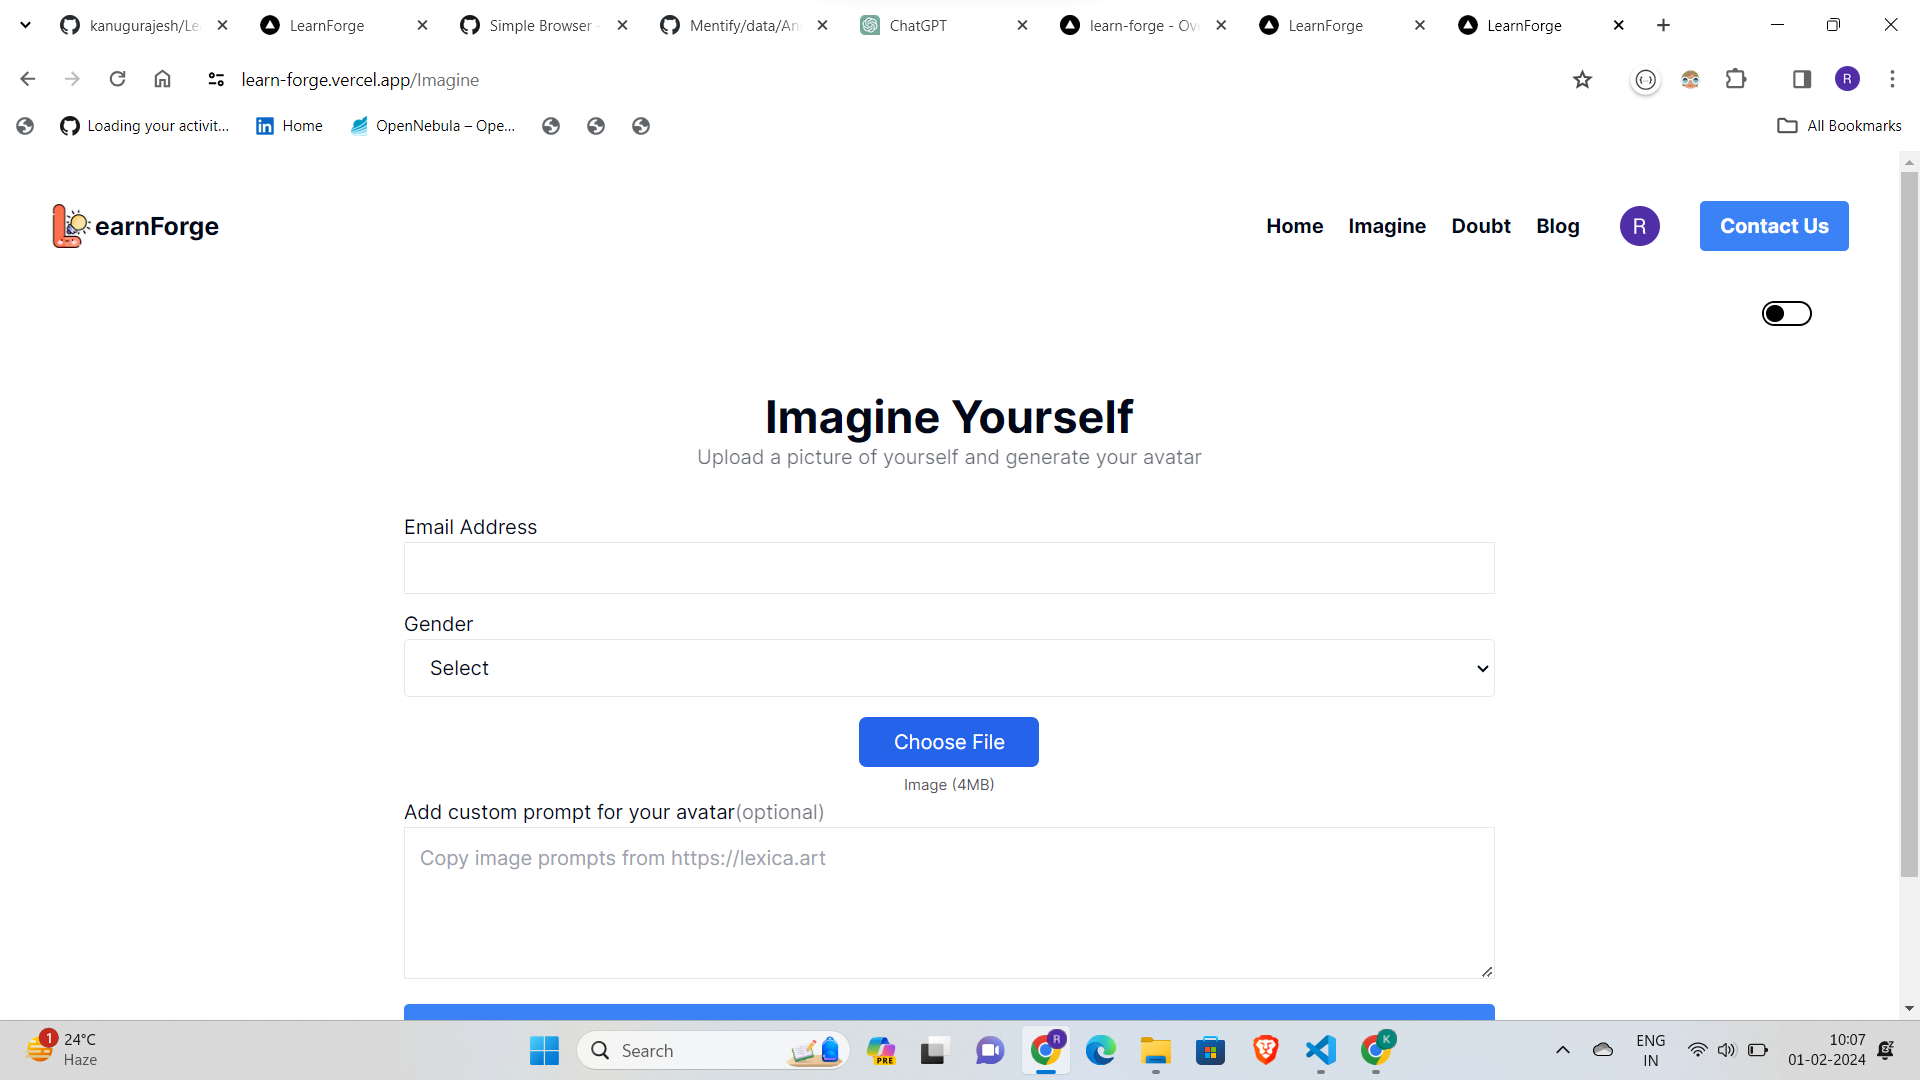Bookmark this page with the star icon
The width and height of the screenshot is (1920, 1080).
pos(1582,80)
